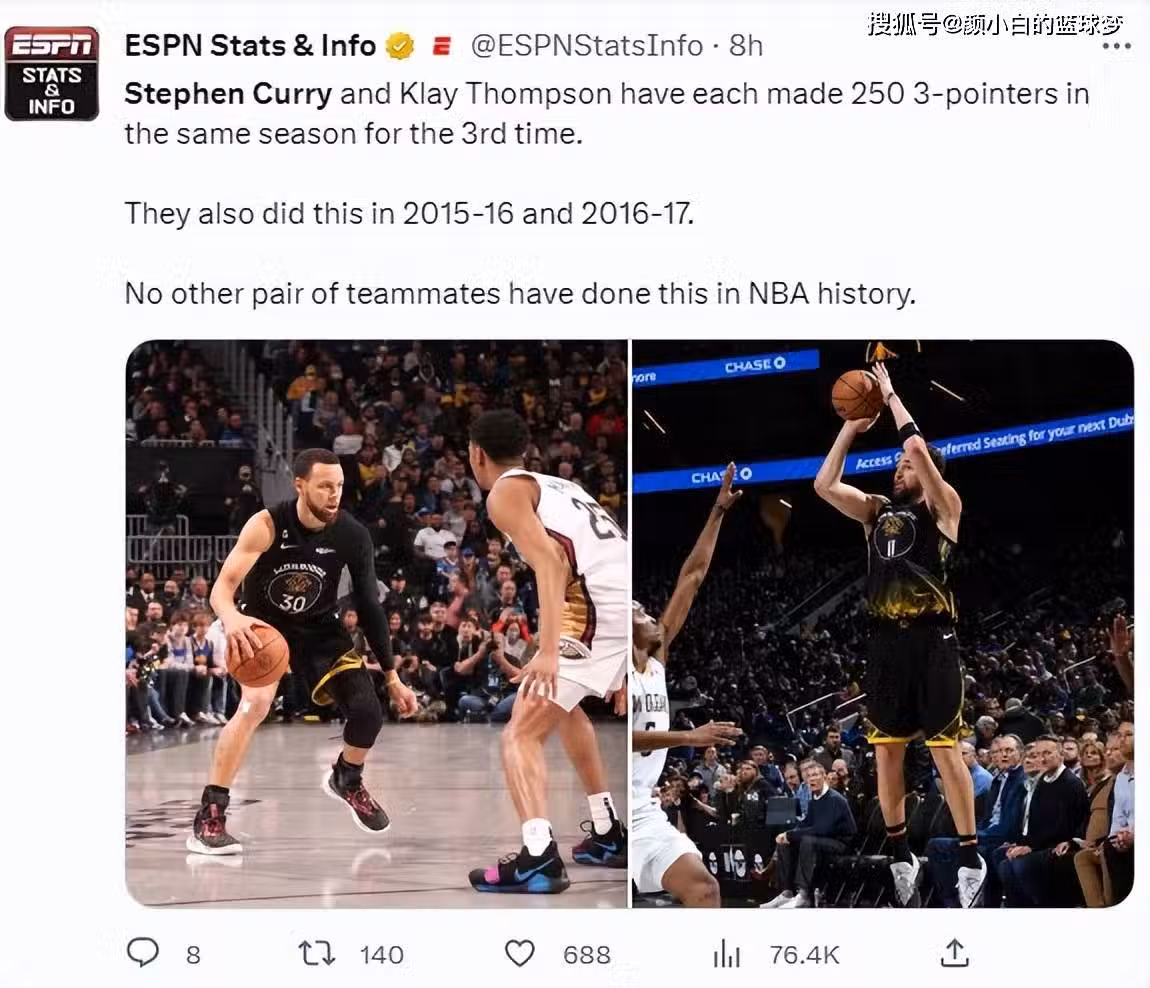Click the bold Stephen Curry text
1150x988 pixels.
228,94
